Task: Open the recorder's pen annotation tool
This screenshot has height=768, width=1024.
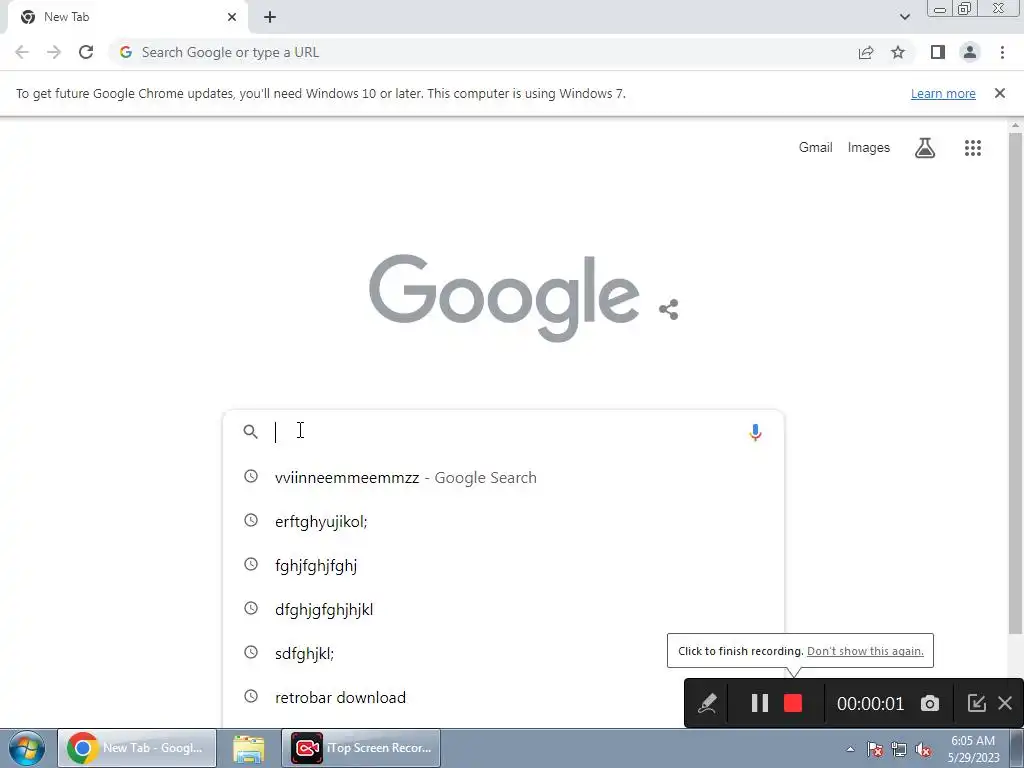Action: point(707,703)
